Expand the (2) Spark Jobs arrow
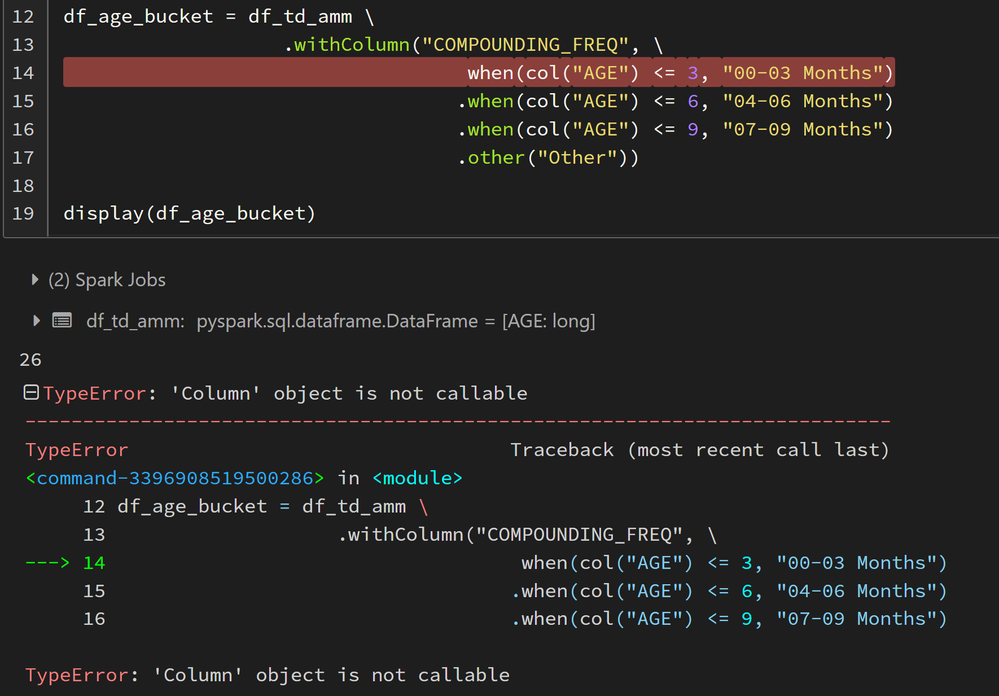Screen dimensions: 999x696 coord(37,280)
